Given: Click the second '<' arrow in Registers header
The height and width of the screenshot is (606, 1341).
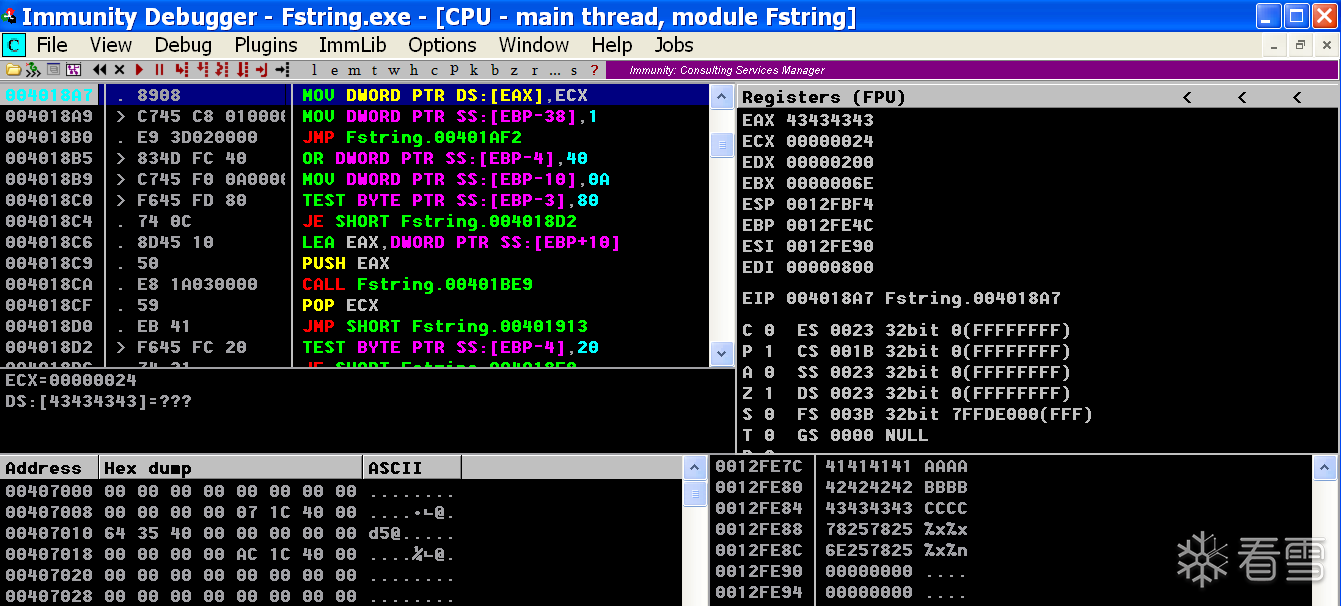Looking at the screenshot, I should 1242,97.
